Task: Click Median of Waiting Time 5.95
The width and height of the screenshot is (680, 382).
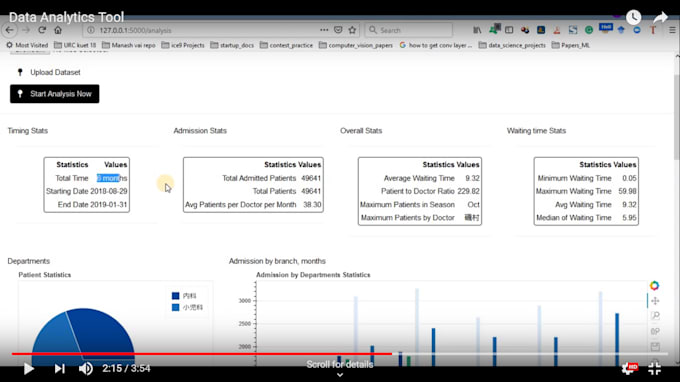Action: pos(629,217)
